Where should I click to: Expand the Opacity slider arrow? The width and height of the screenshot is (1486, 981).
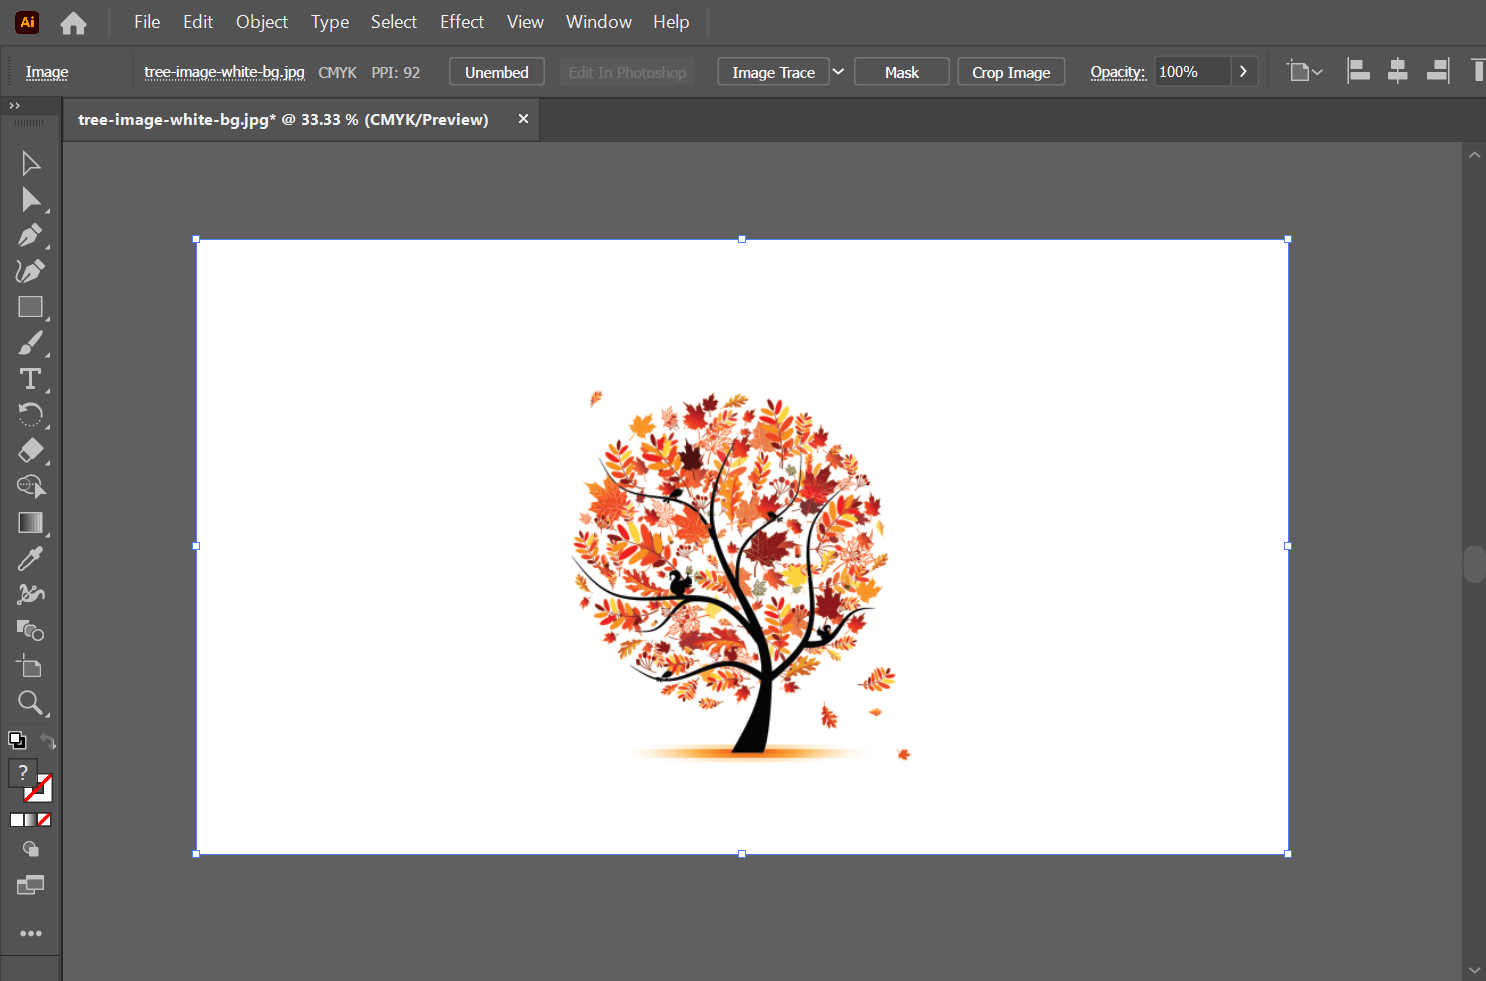pyautogui.click(x=1243, y=72)
